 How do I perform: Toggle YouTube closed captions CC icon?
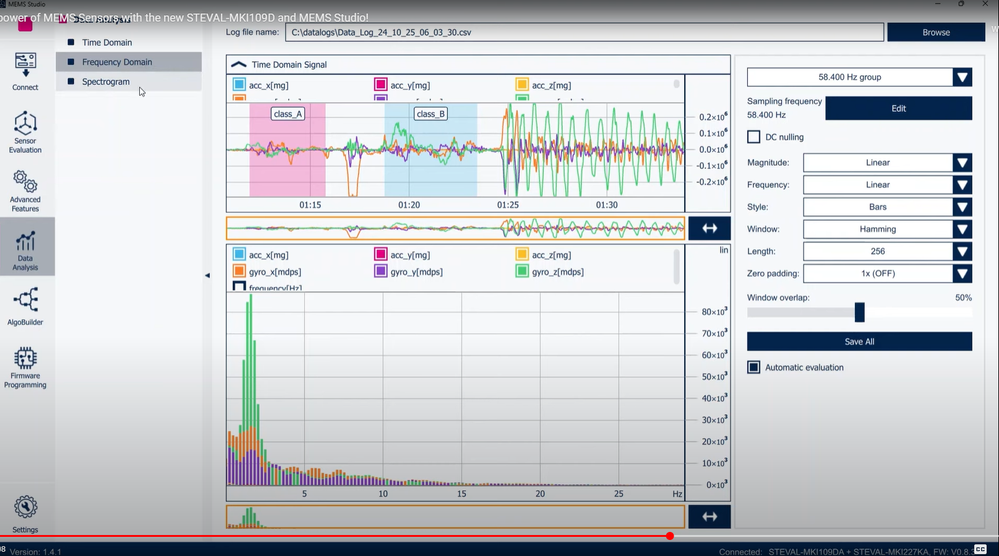(980, 549)
